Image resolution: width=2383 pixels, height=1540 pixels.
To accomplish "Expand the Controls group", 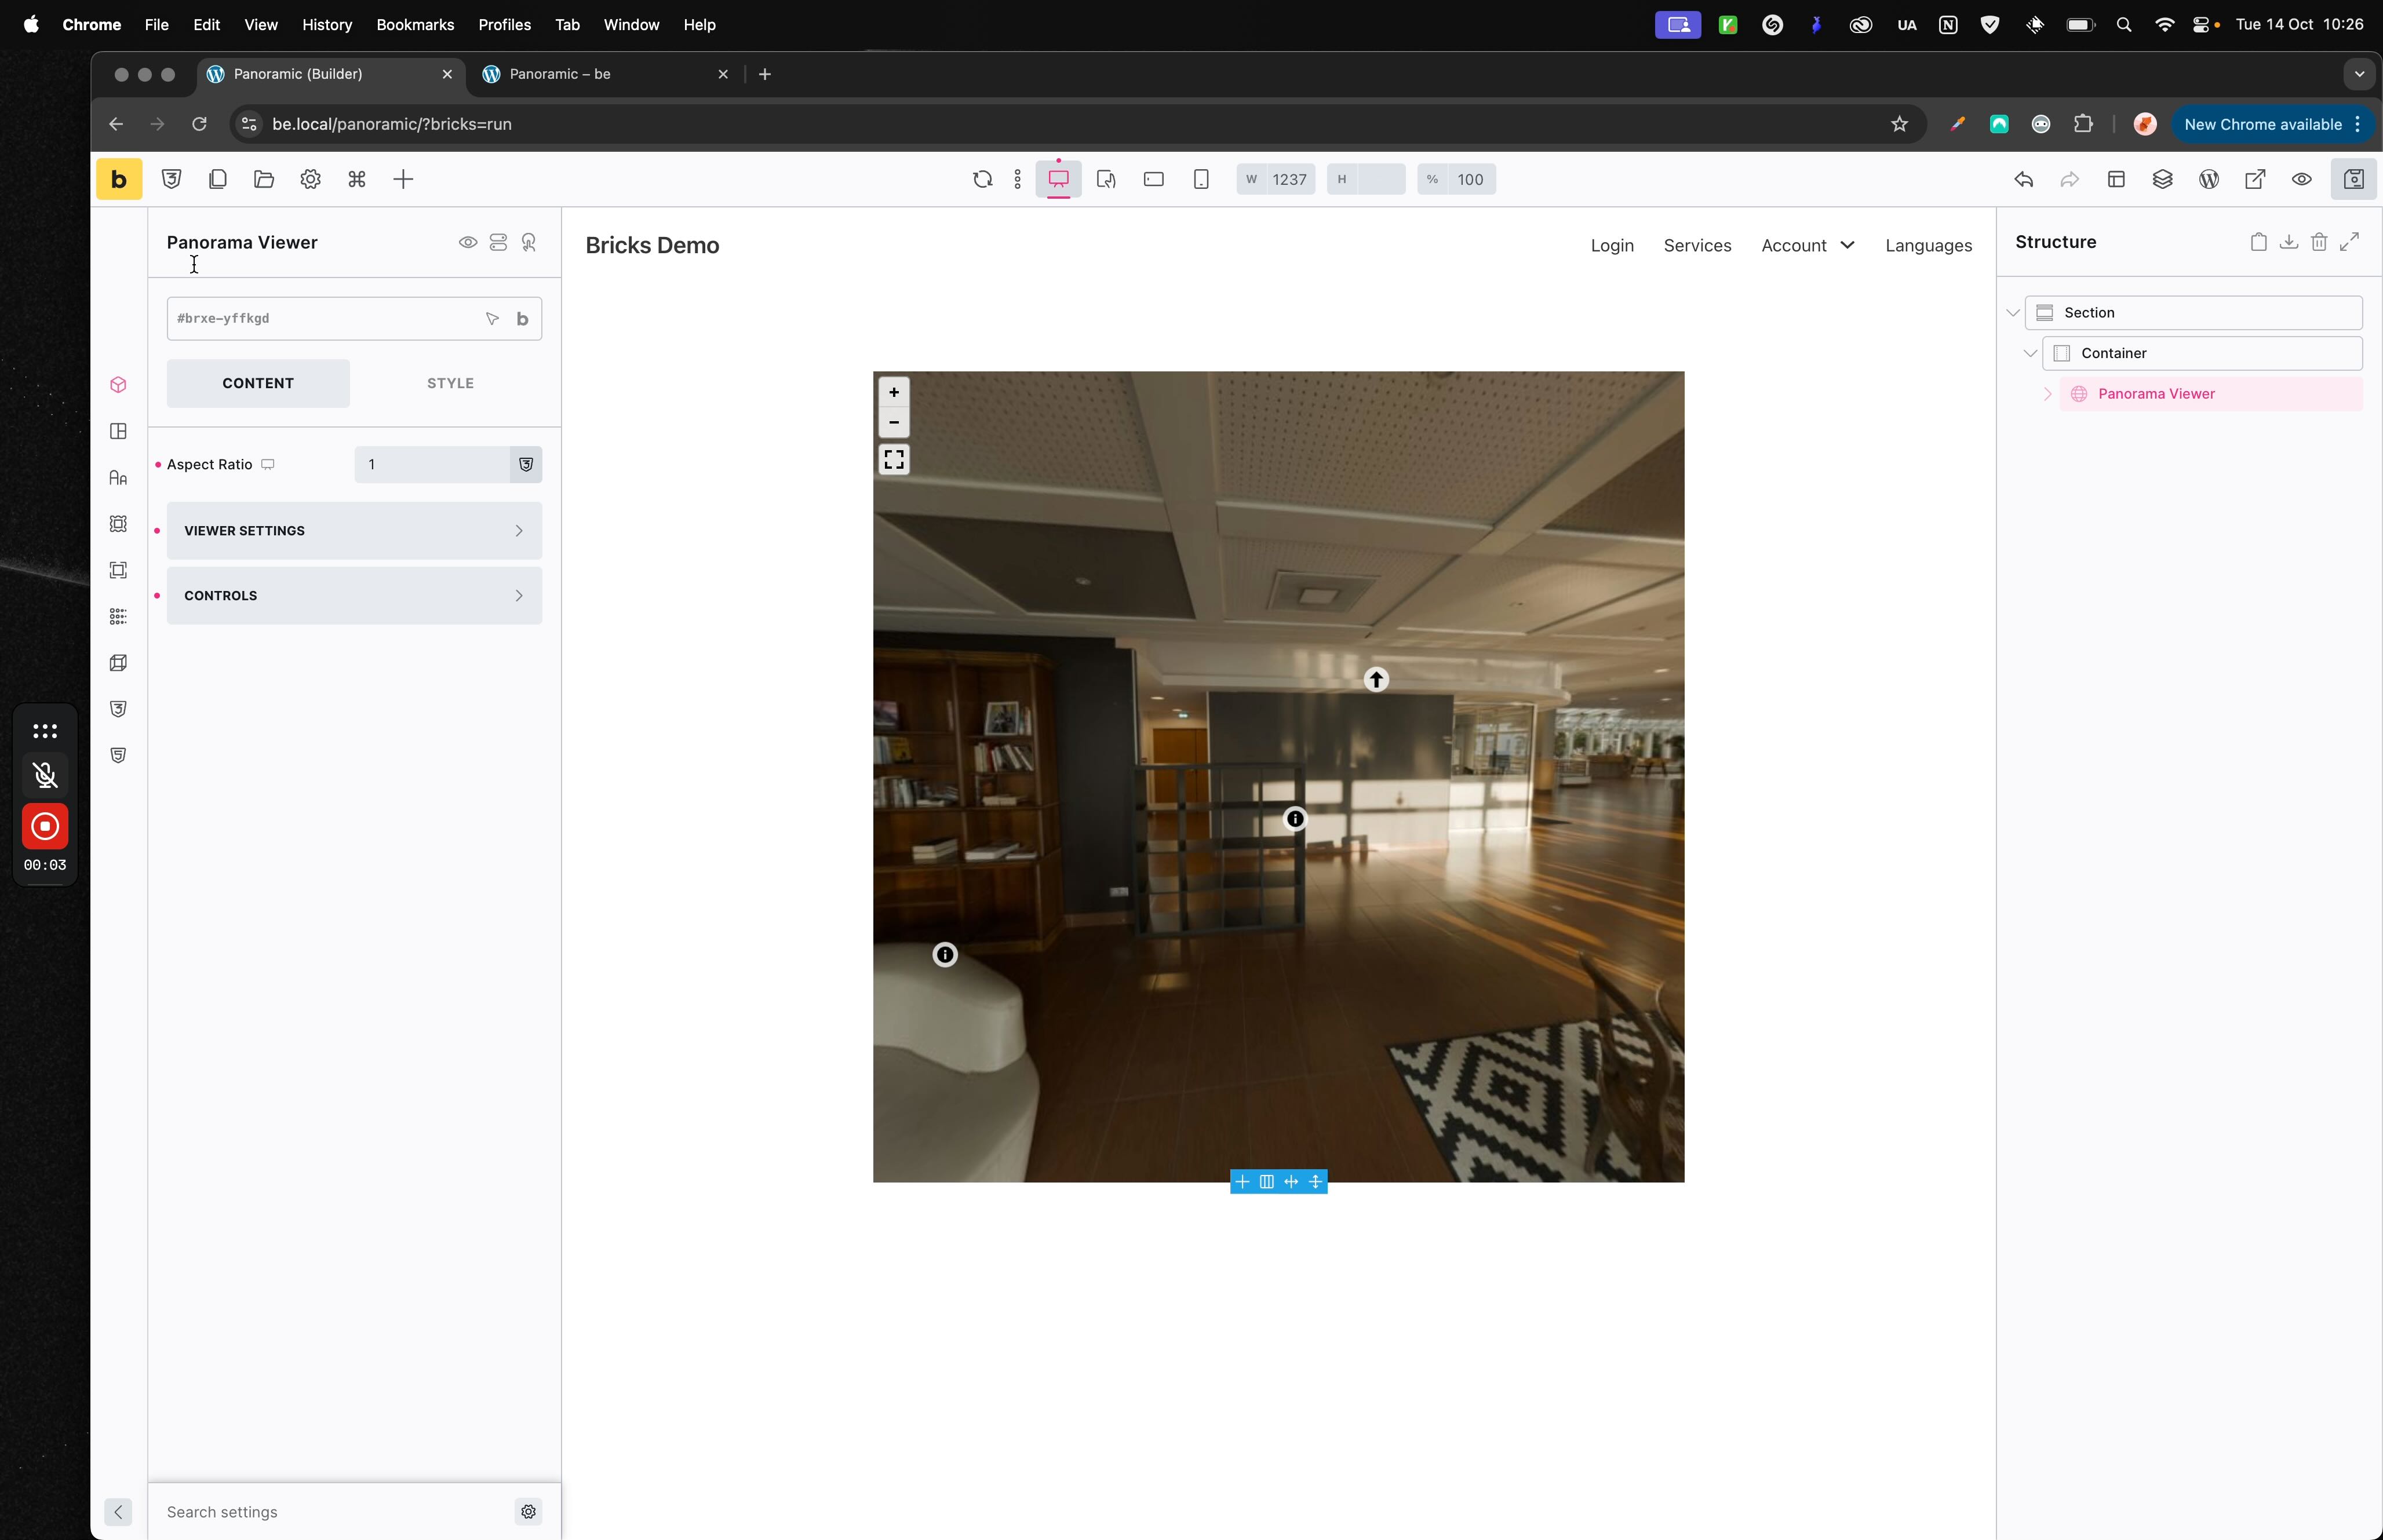I will (x=354, y=596).
